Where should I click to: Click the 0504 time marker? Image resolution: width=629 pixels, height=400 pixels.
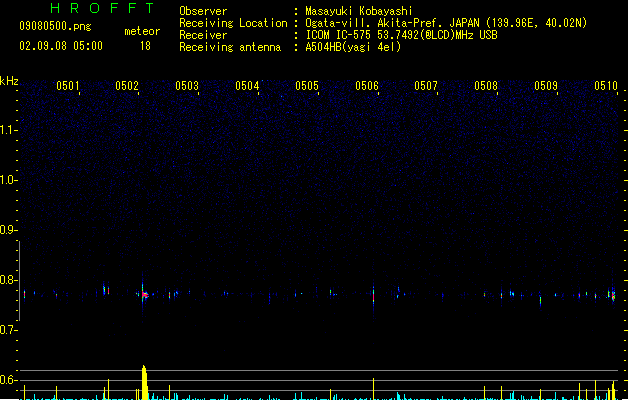click(247, 86)
